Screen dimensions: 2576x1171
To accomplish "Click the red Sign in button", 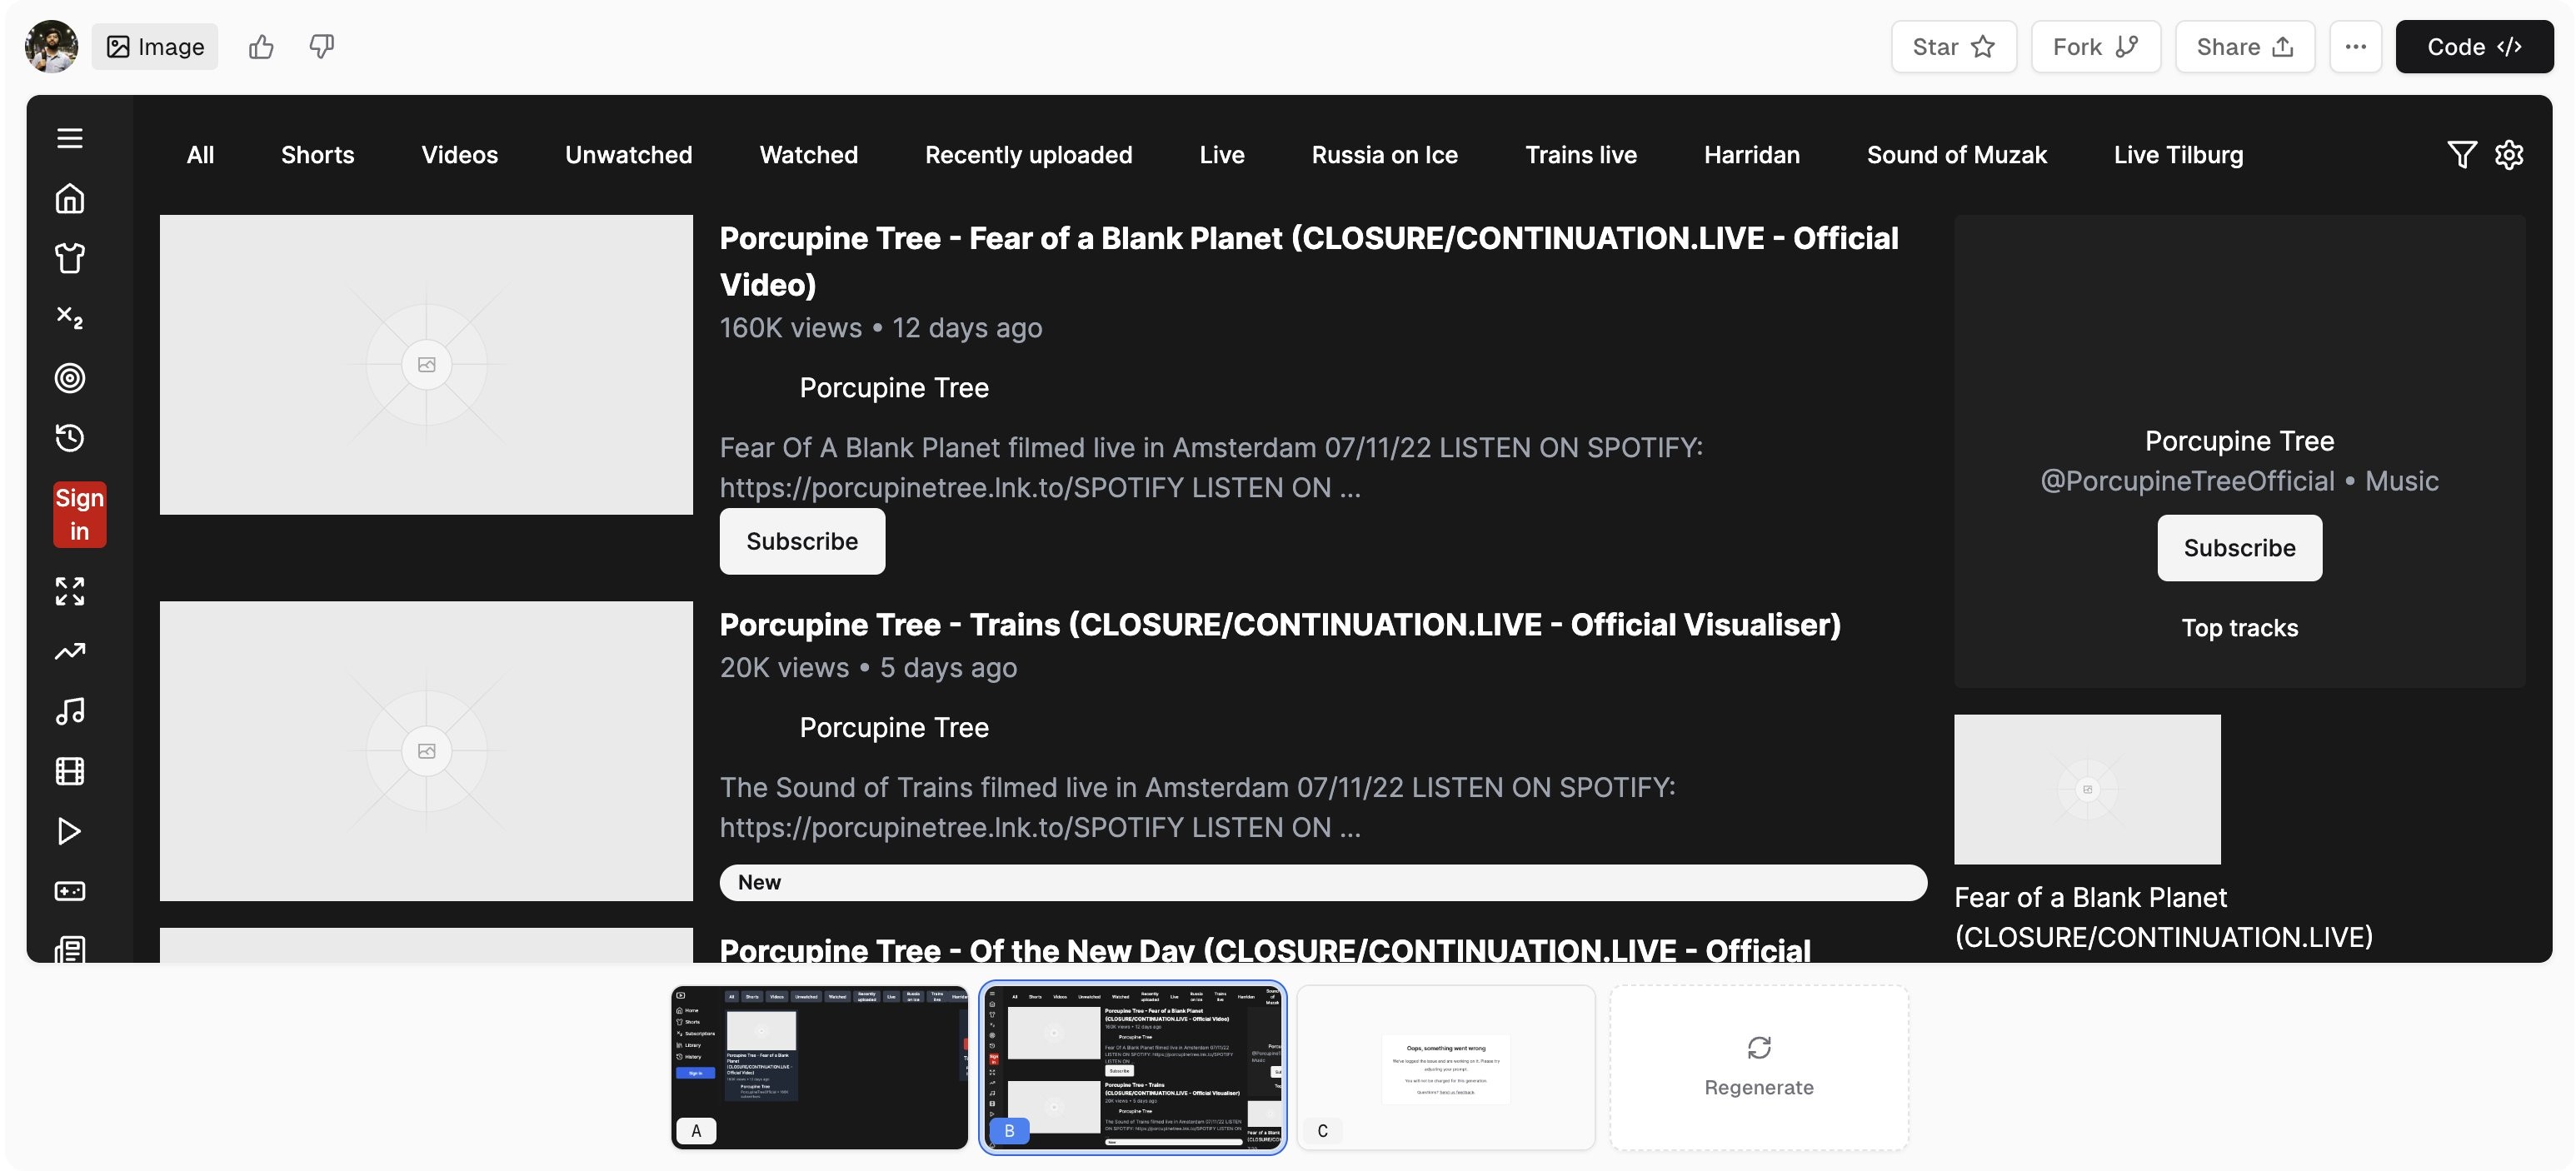I will [x=79, y=514].
